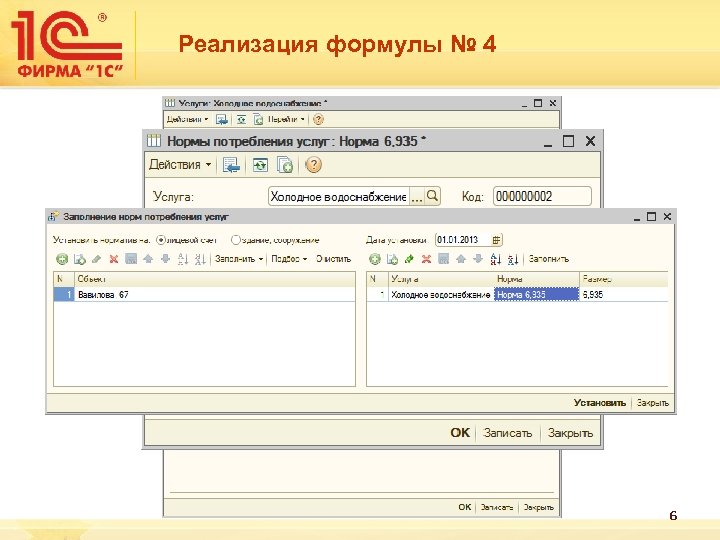Move the Объект row down
720x540 pixels.
(x=165, y=259)
